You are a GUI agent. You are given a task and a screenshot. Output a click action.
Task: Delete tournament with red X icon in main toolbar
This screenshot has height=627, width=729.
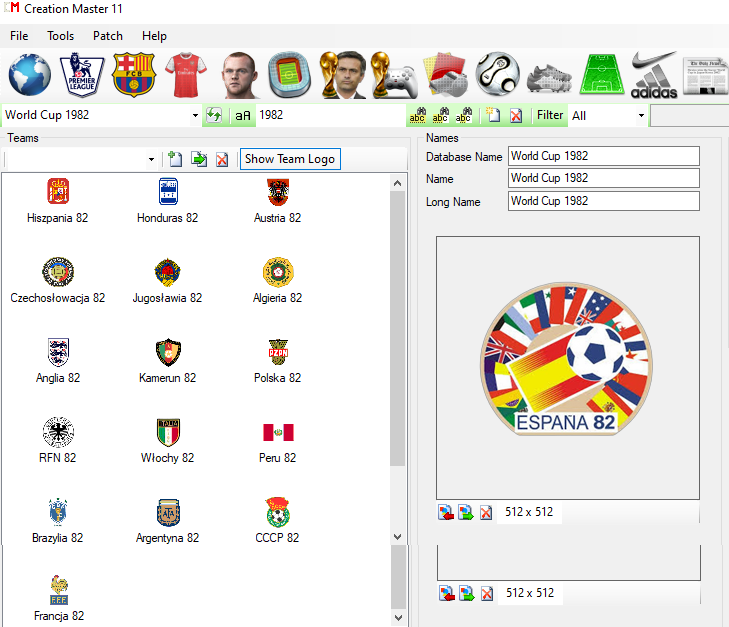pos(516,115)
